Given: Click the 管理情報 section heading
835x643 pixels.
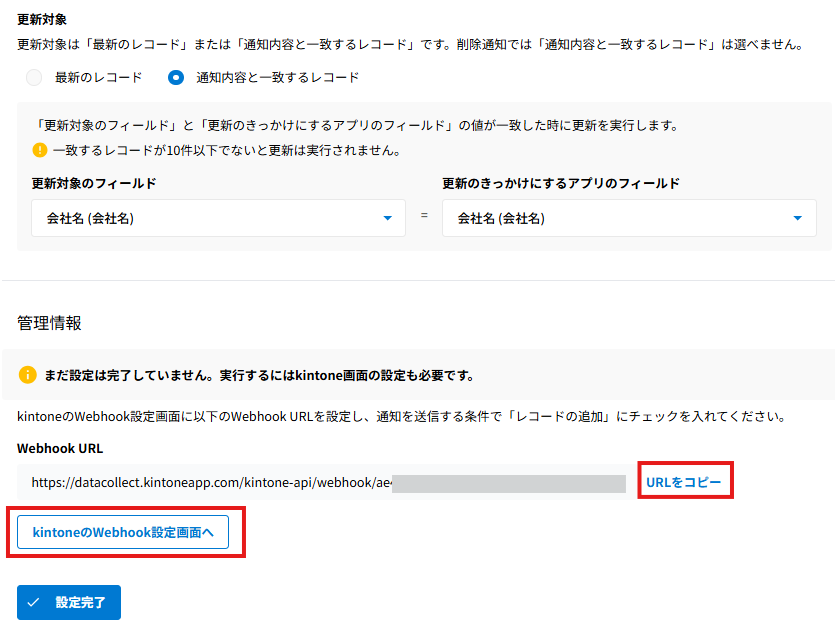Looking at the screenshot, I should tap(49, 323).
